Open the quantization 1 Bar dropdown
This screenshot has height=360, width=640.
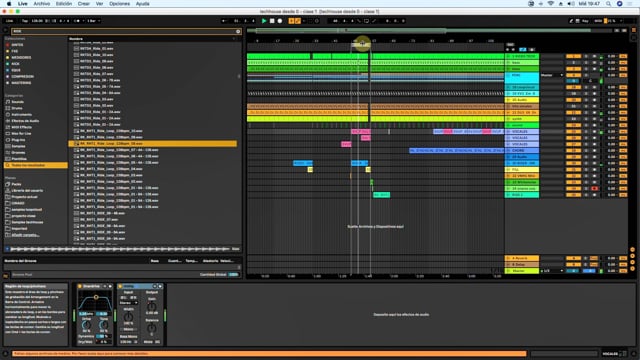(93, 21)
